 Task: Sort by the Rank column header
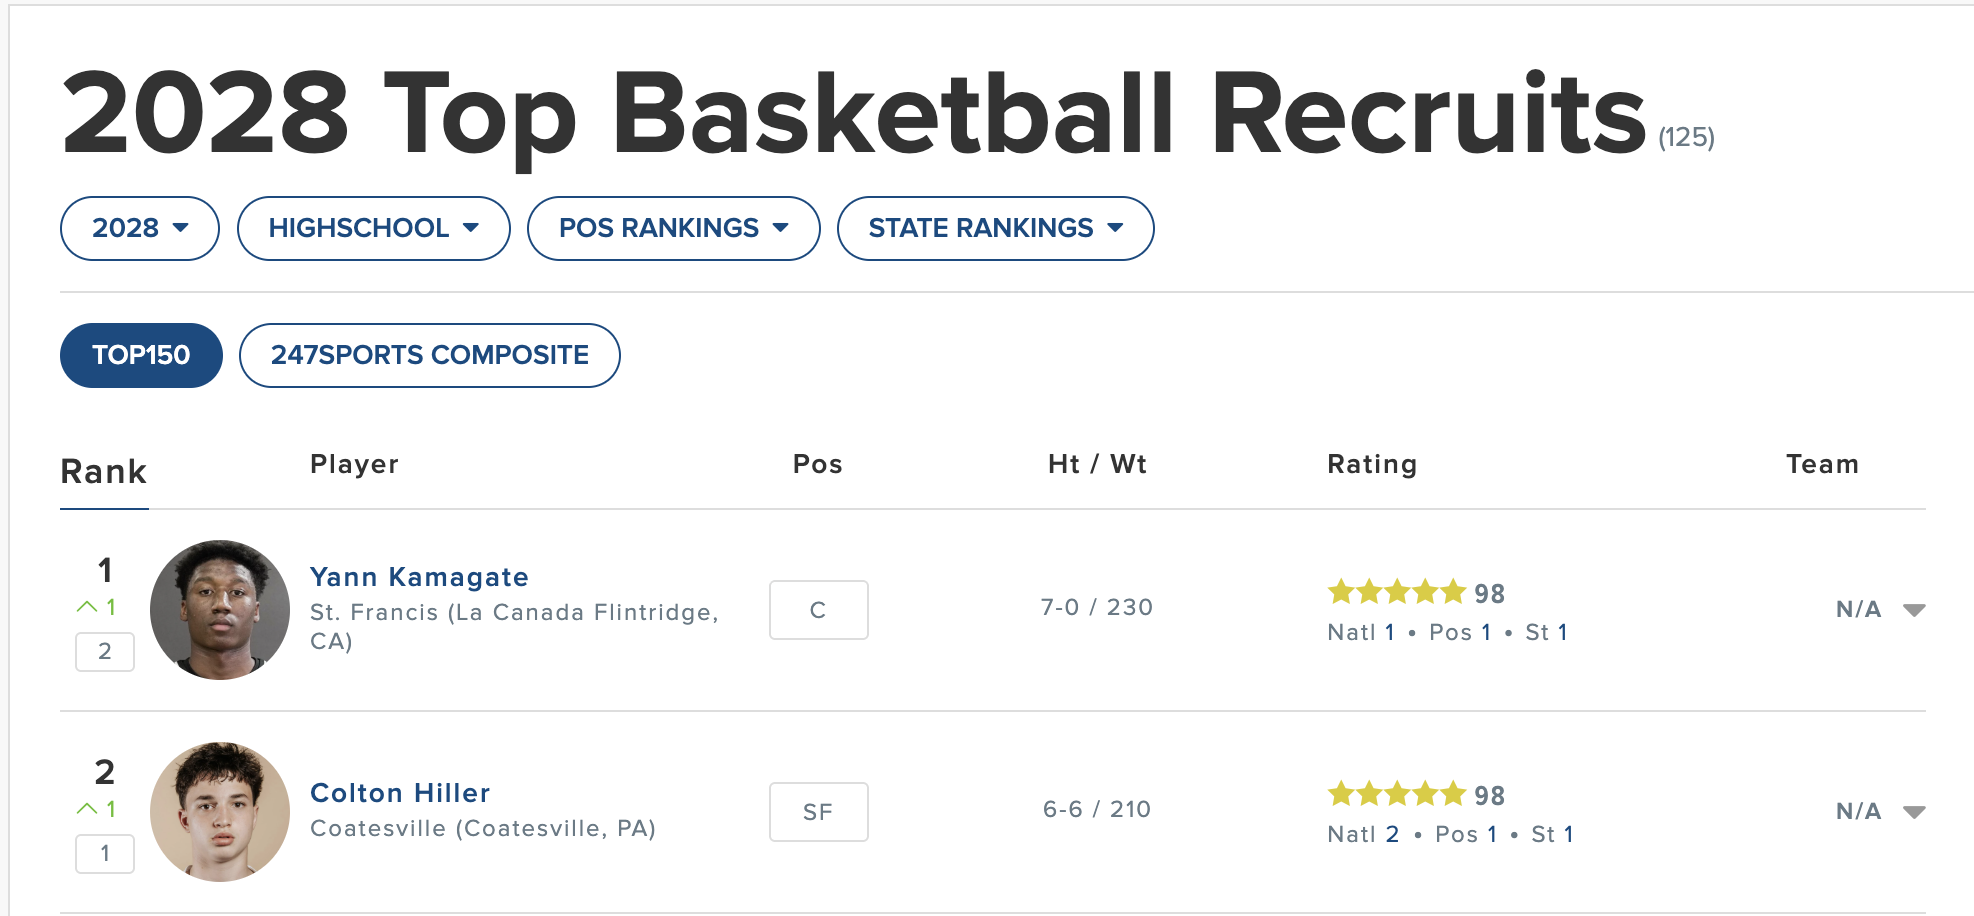click(x=104, y=472)
